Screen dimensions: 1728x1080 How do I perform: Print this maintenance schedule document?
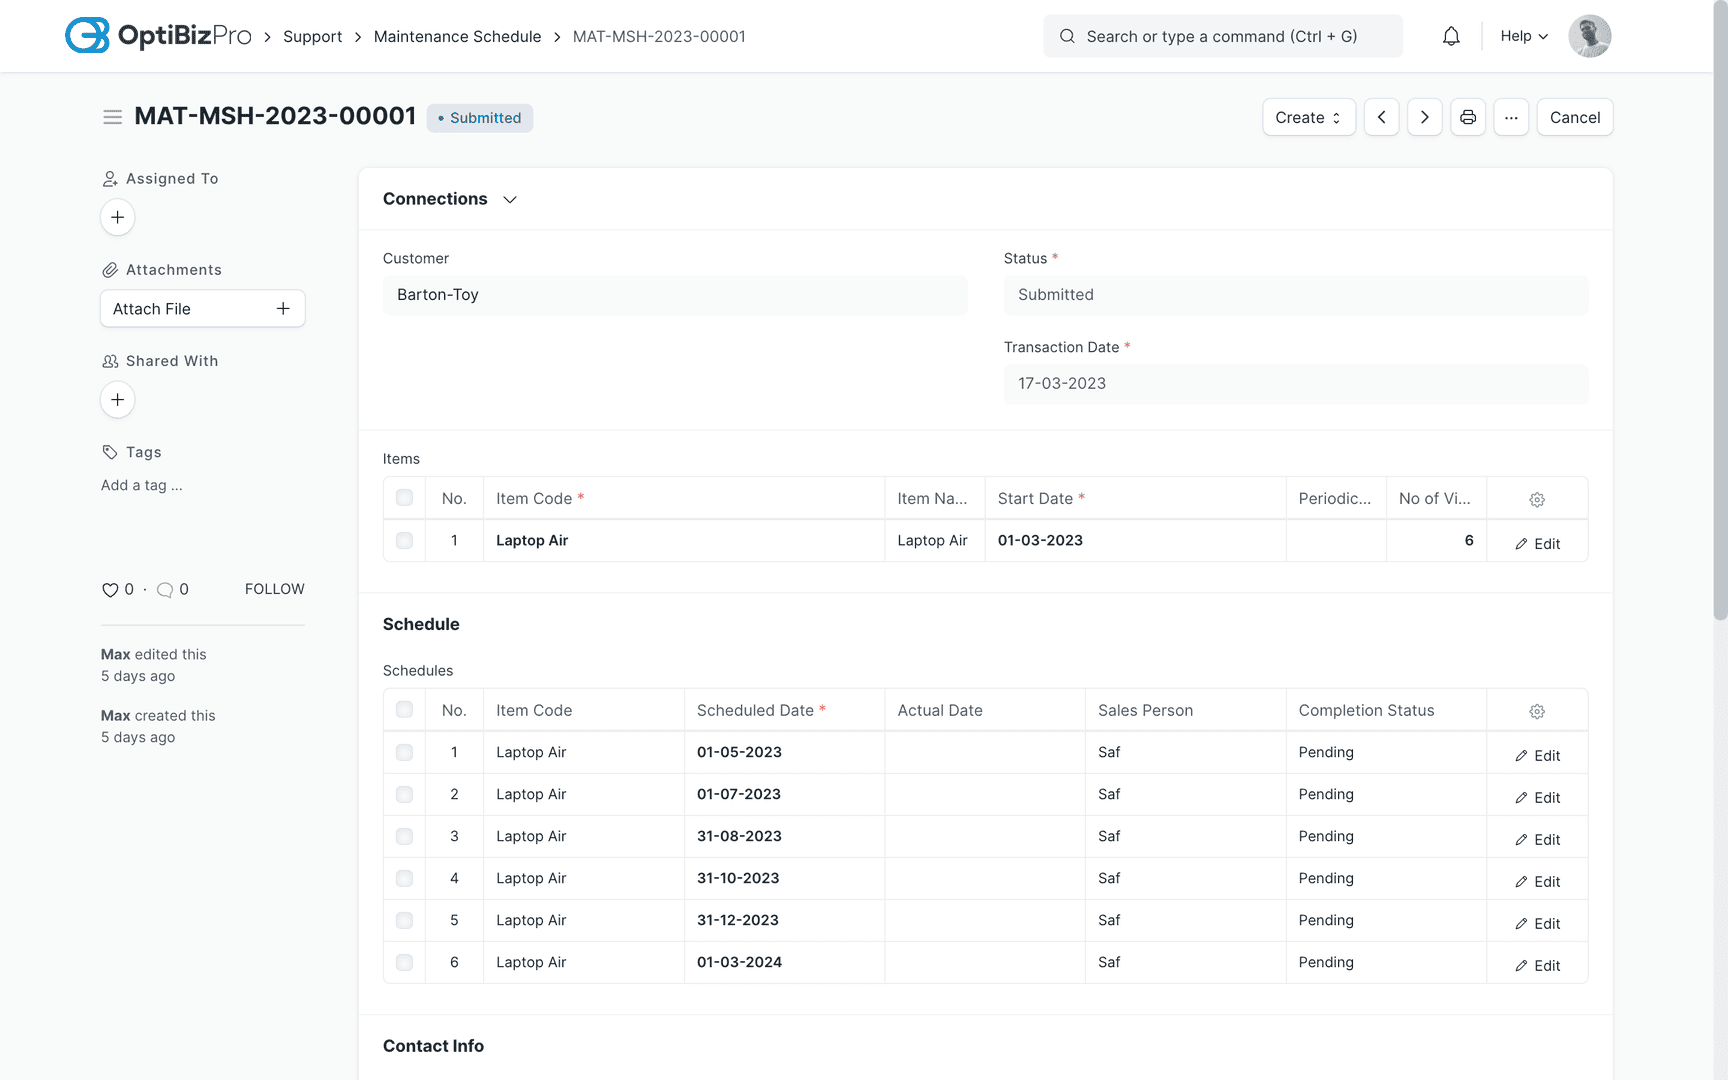(1467, 117)
